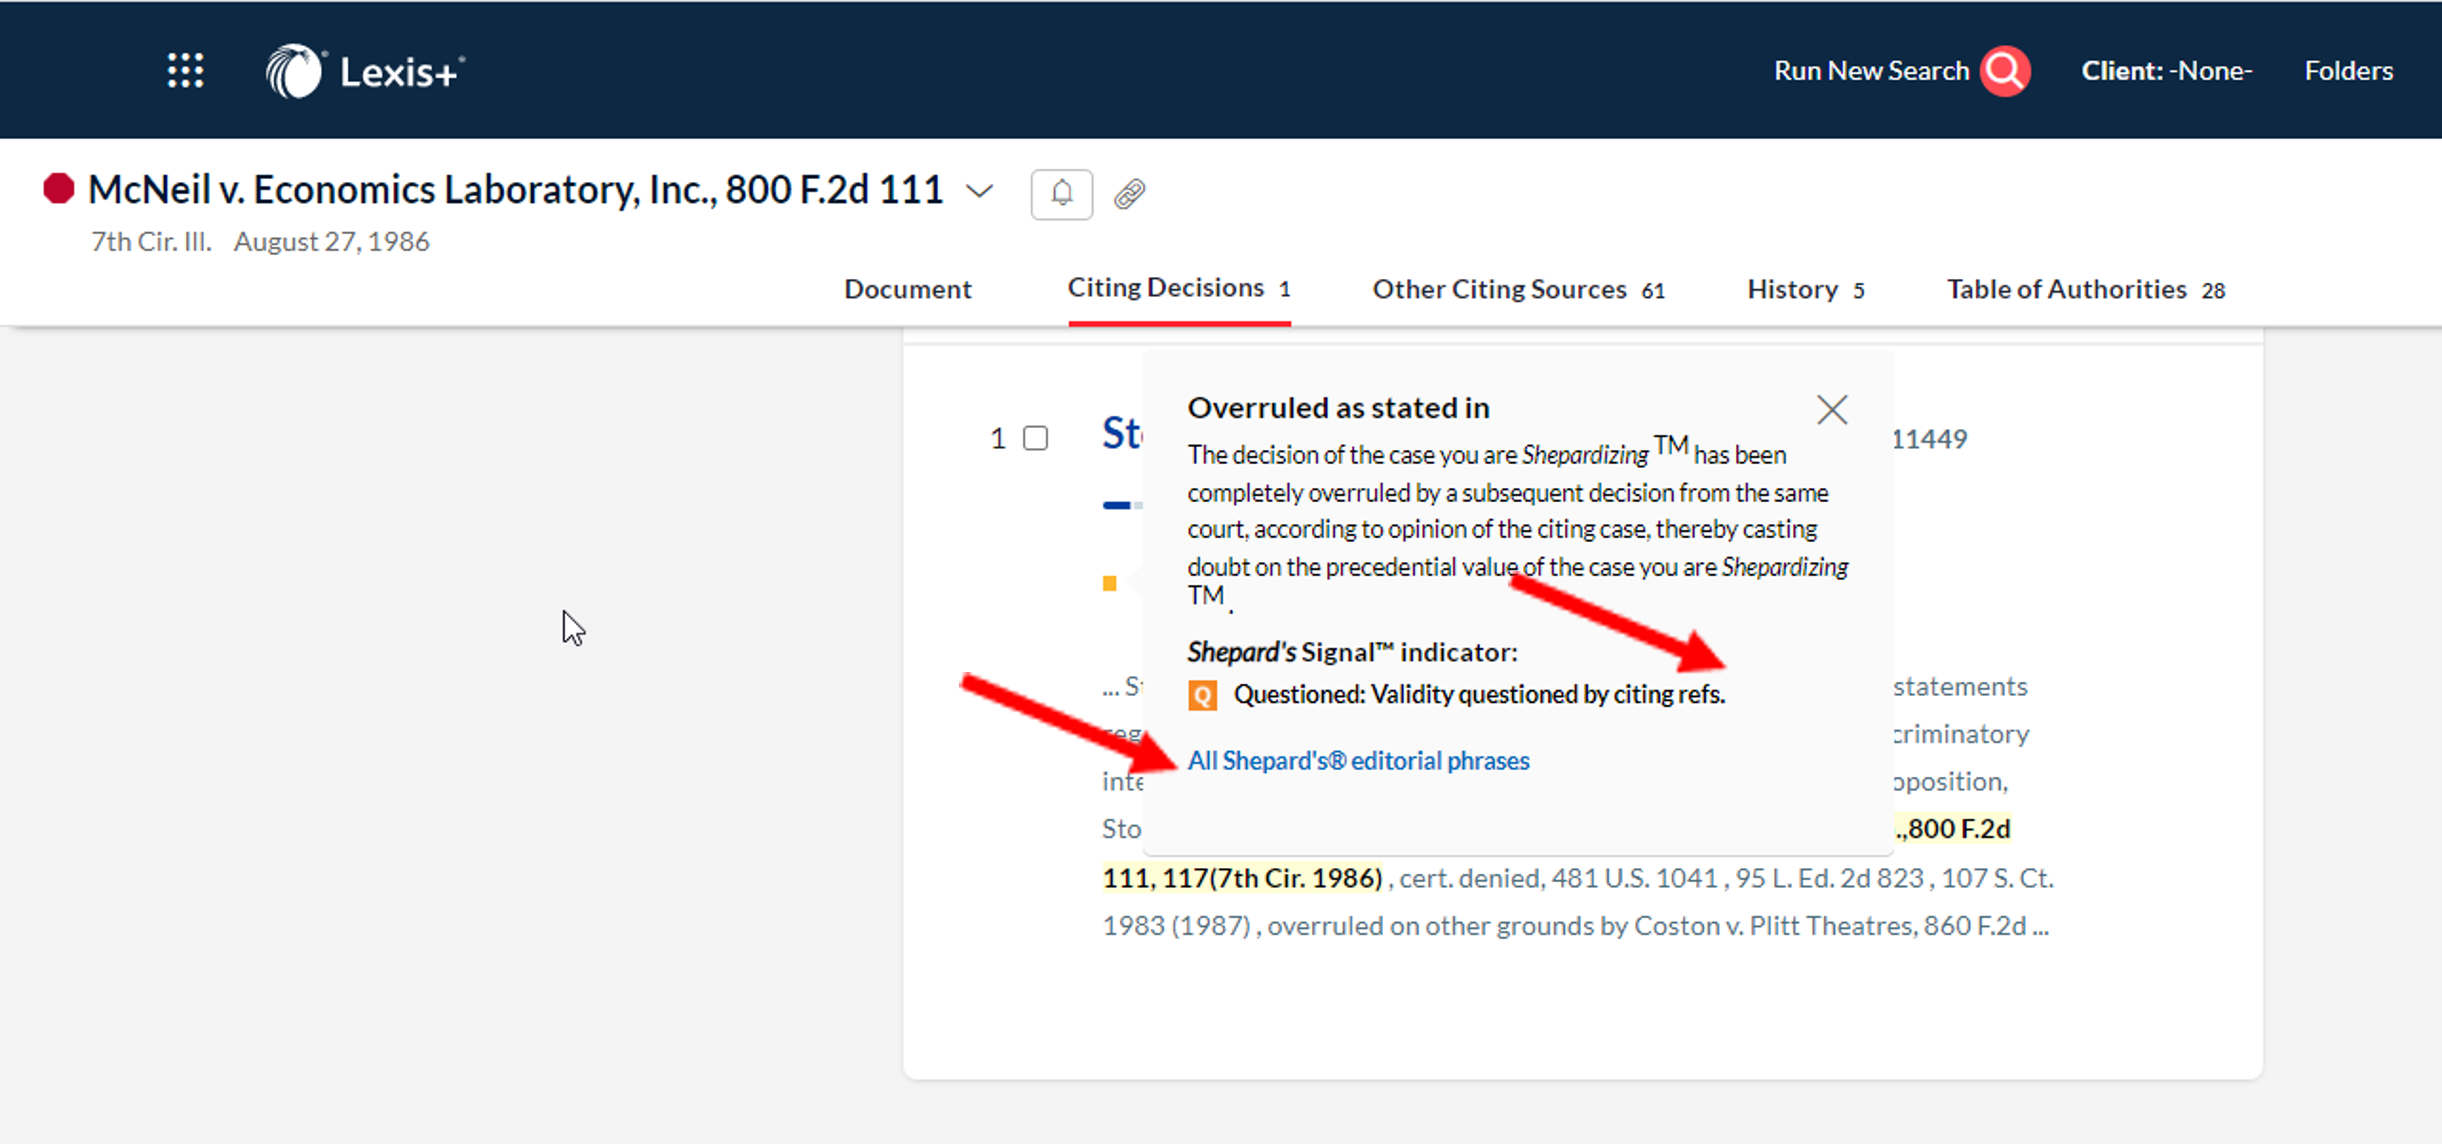This screenshot has width=2442, height=1144.
Task: Open All Shepard's editorial phrases link
Action: (x=1358, y=761)
